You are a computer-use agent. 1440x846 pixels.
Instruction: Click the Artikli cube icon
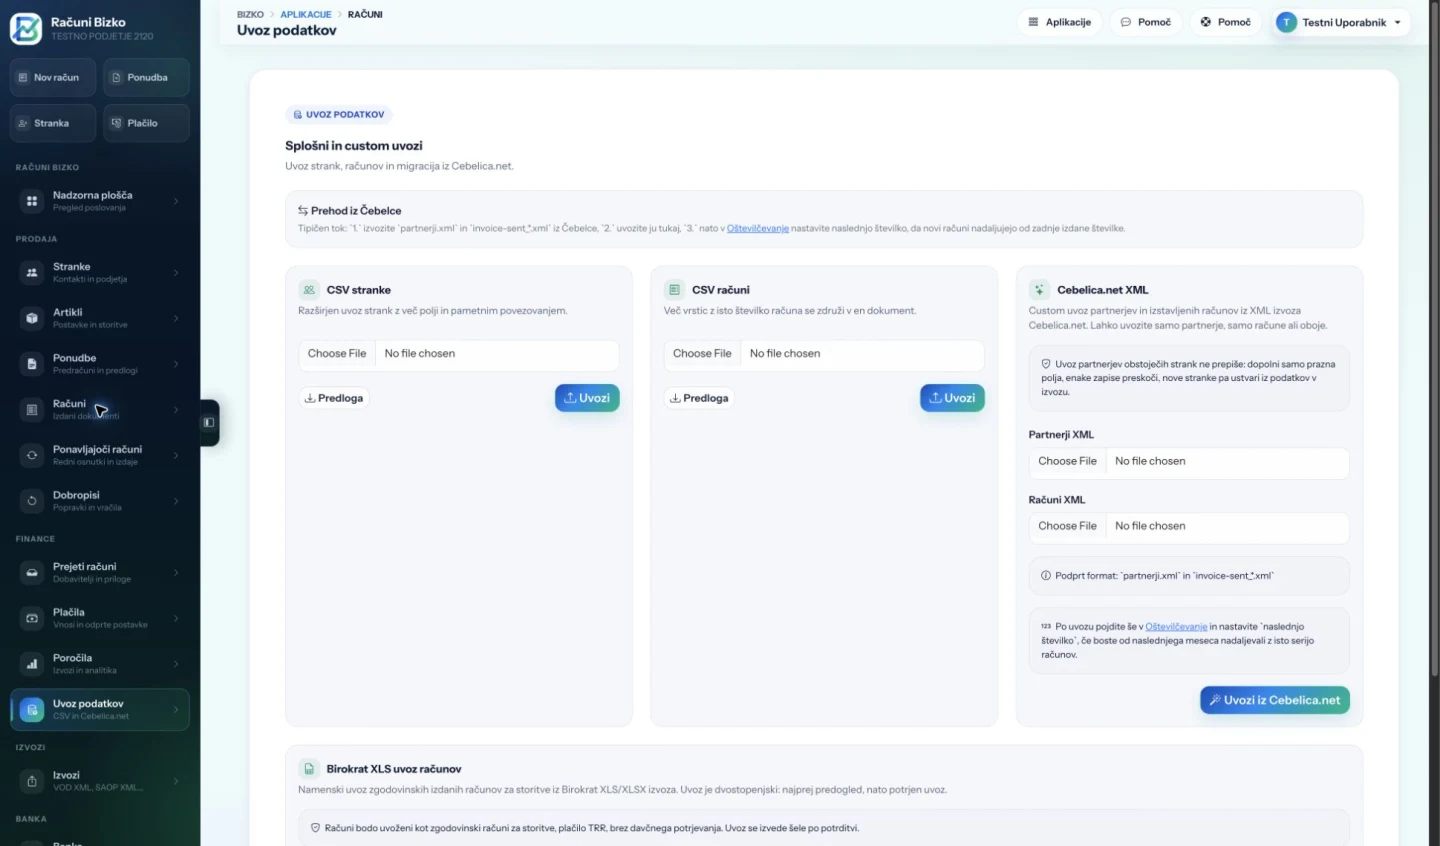[x=32, y=318]
